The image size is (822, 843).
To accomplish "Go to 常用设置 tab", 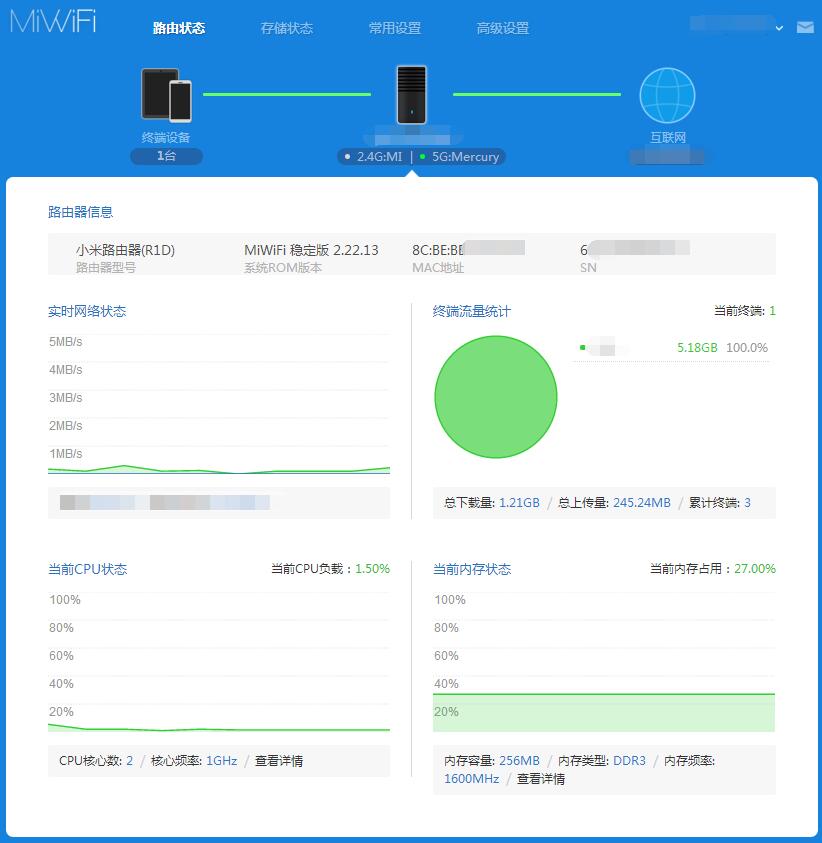I will 395,28.
